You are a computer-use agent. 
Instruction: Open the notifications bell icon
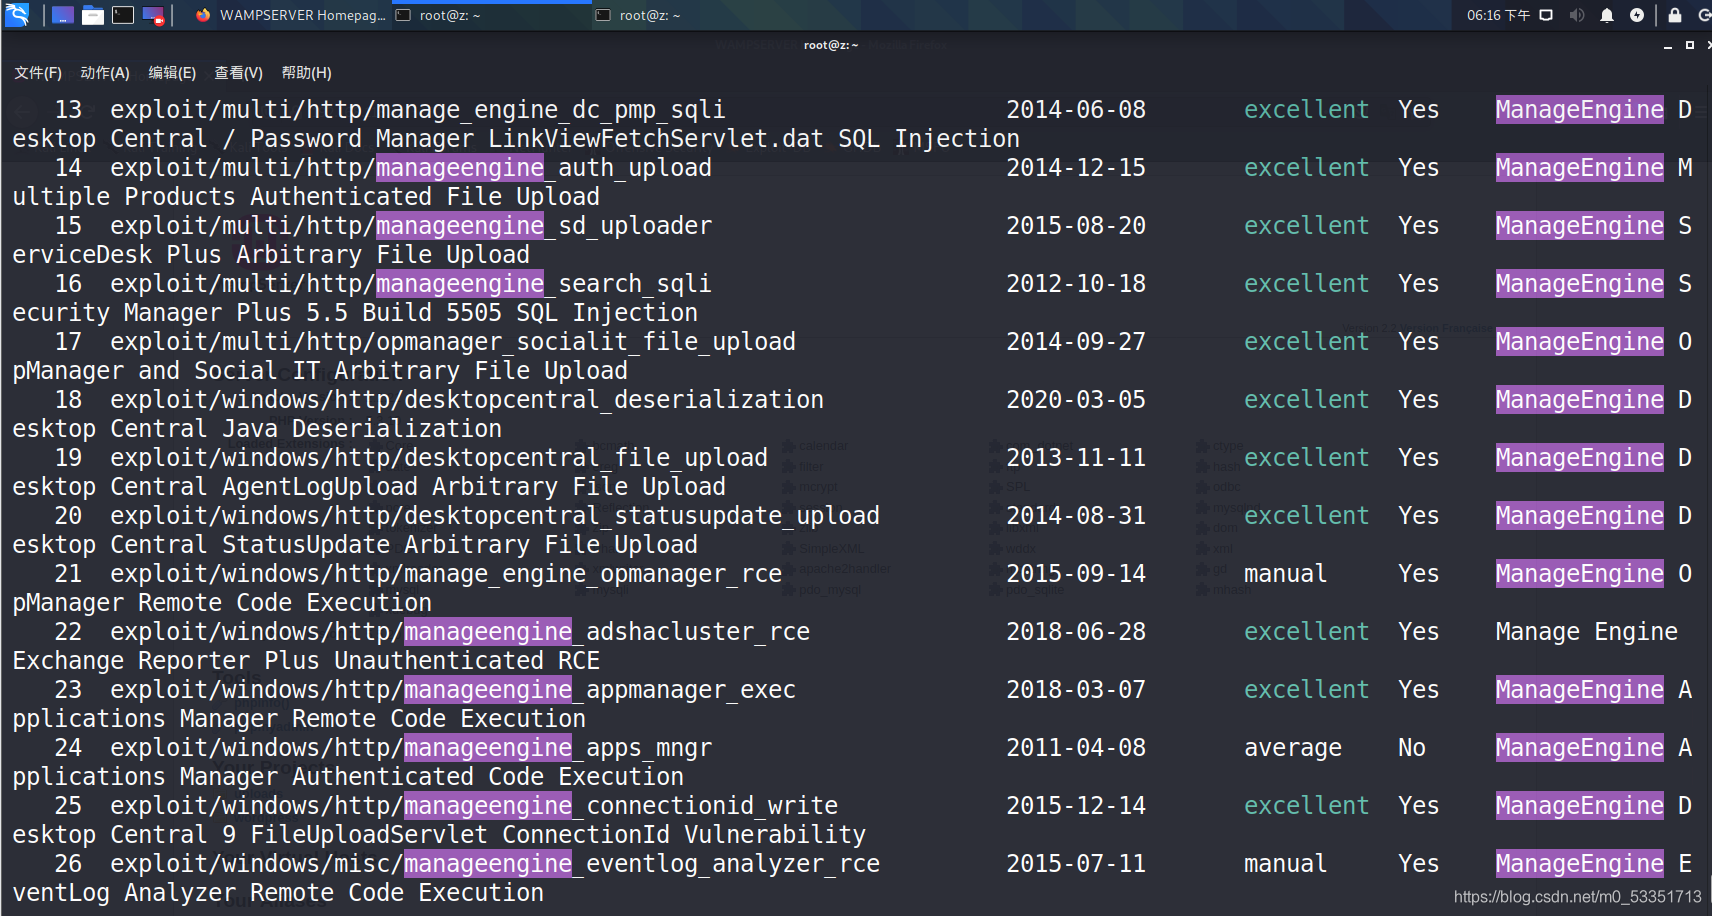tap(1607, 15)
